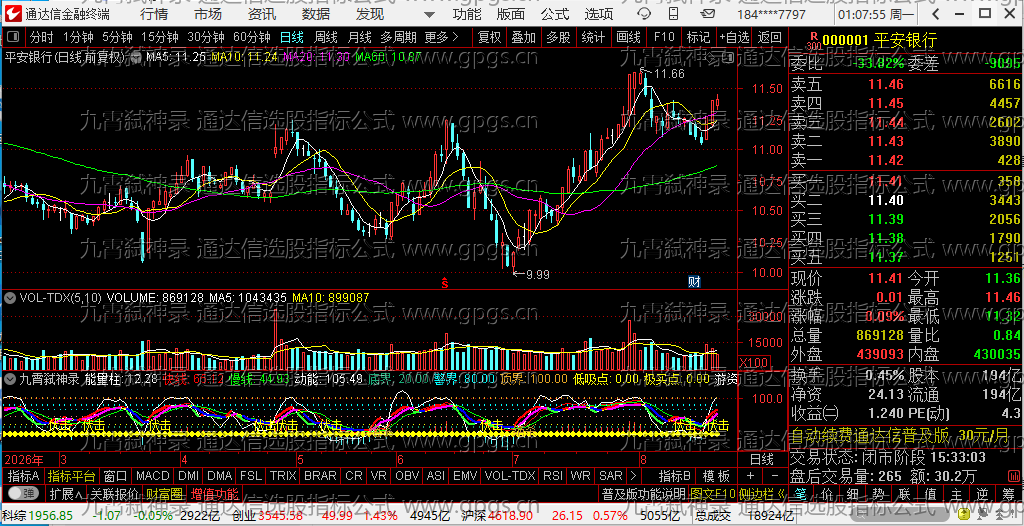Click the 标记 mark button

(x=697, y=37)
